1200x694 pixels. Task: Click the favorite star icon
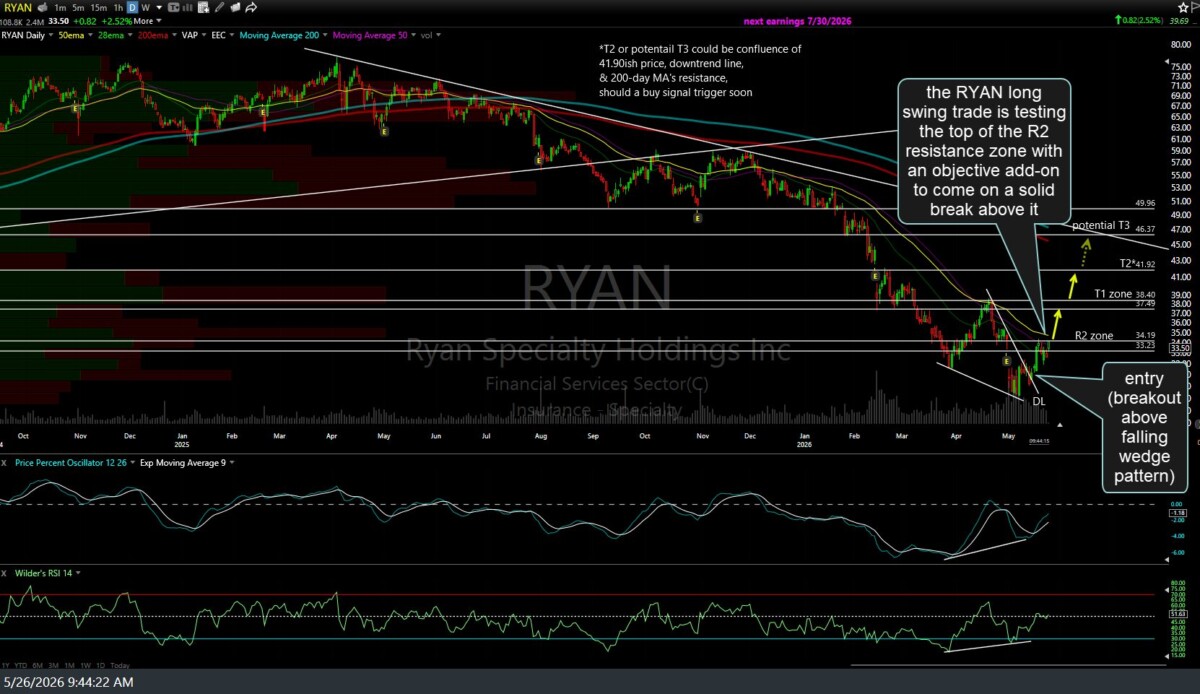(1183, 8)
